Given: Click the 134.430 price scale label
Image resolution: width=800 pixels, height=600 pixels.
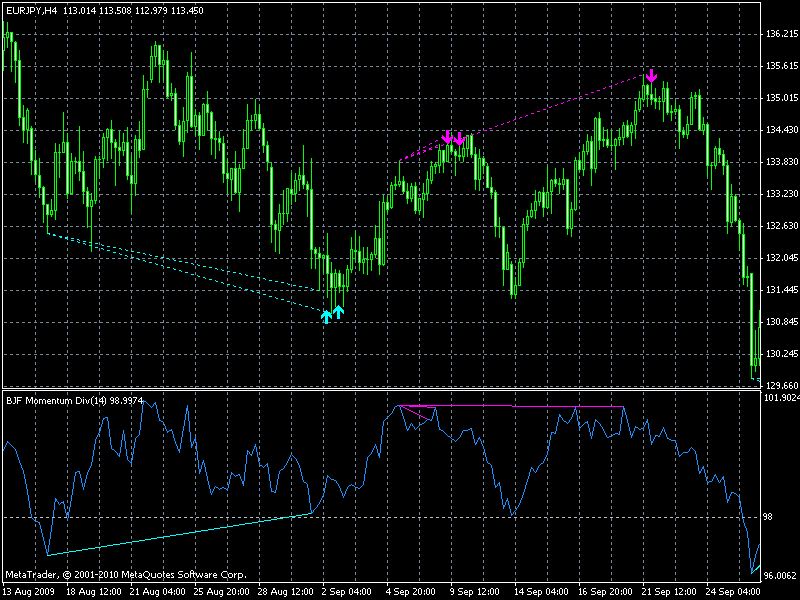Looking at the screenshot, I should tap(782, 130).
